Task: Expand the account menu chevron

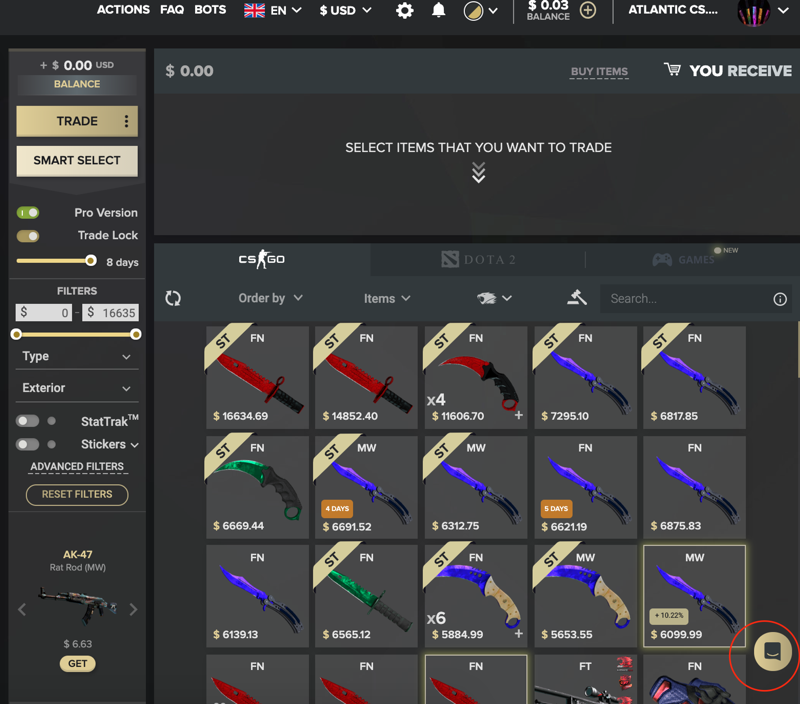Action: [x=783, y=10]
